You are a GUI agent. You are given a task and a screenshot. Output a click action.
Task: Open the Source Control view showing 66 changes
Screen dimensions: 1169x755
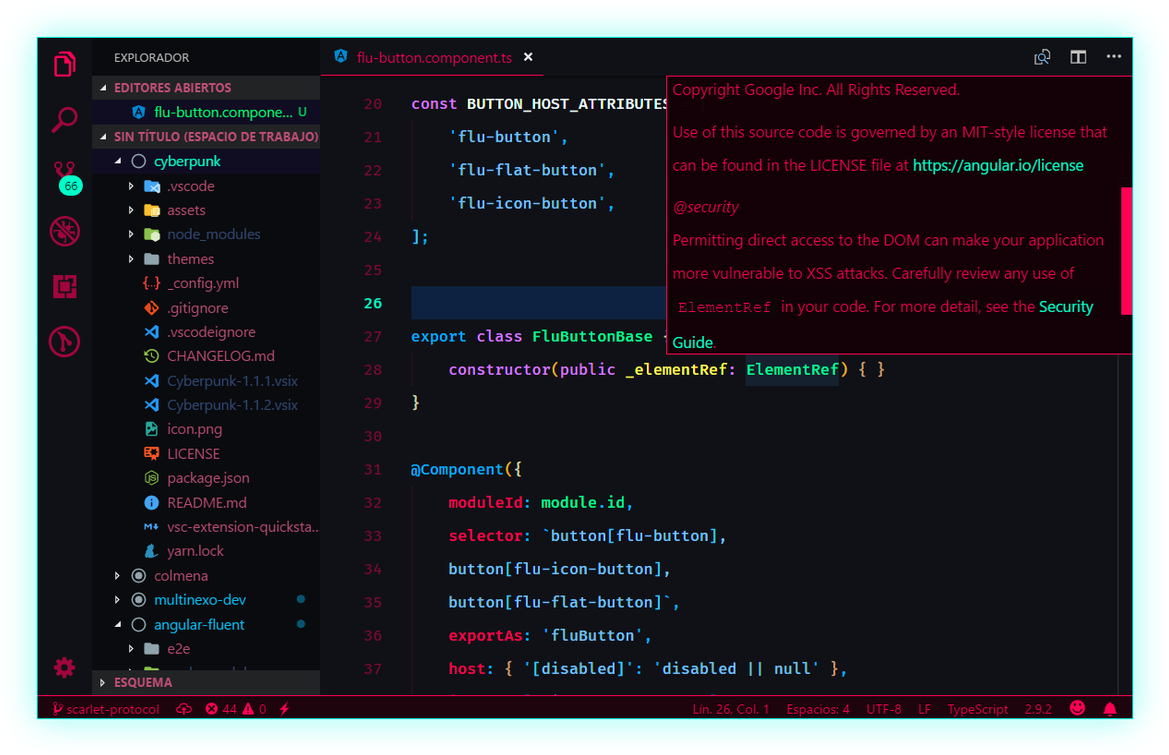pyautogui.click(x=63, y=172)
